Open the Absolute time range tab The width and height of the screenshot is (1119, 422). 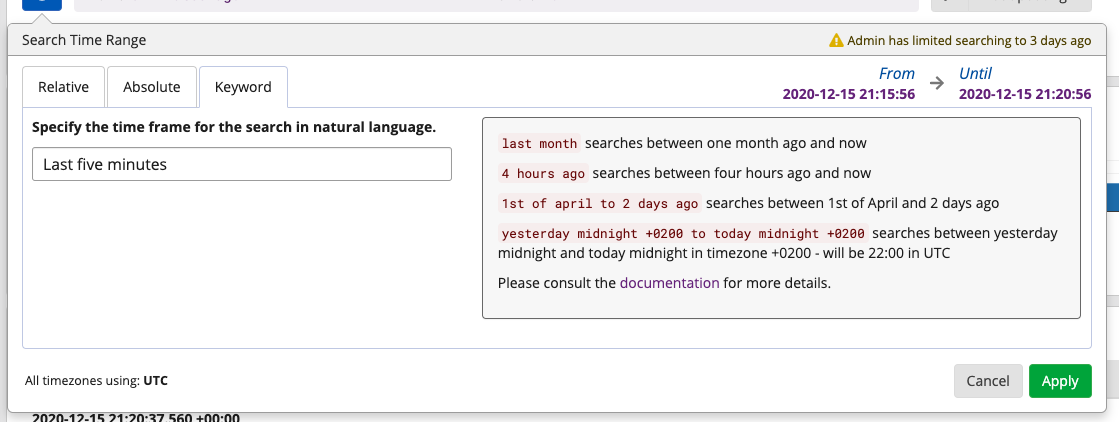pyautogui.click(x=152, y=87)
